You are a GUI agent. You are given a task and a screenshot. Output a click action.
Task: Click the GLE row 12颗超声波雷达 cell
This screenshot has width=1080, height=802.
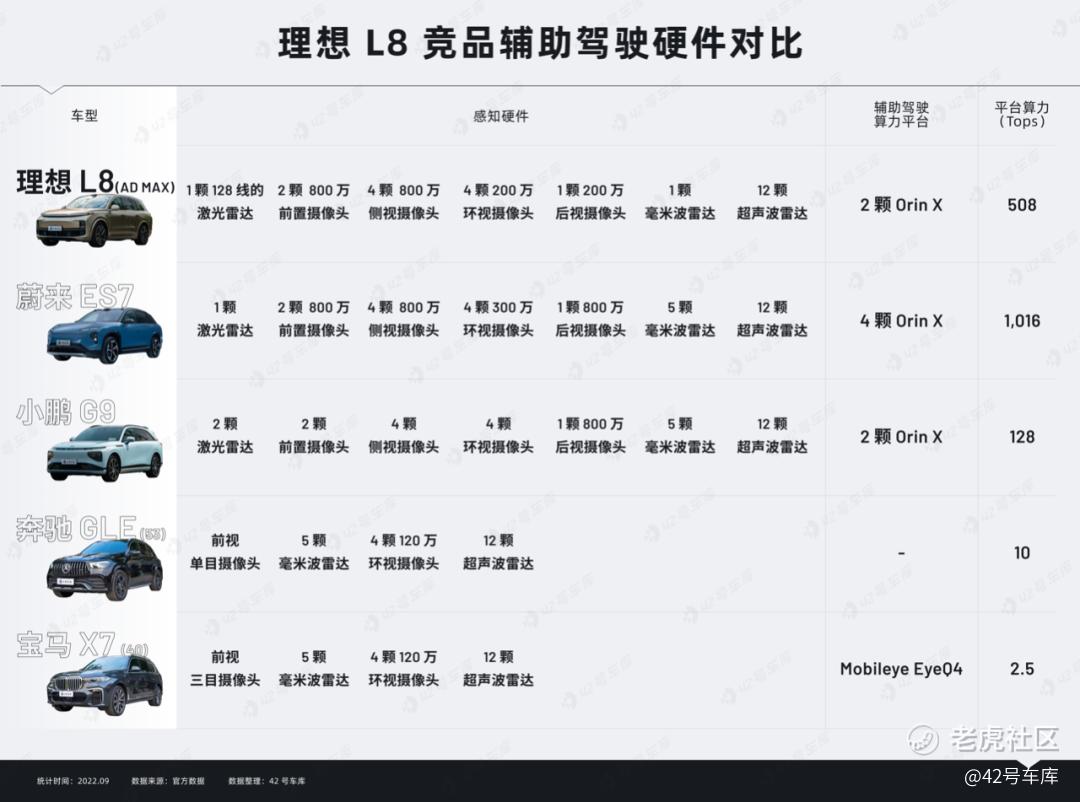point(498,551)
